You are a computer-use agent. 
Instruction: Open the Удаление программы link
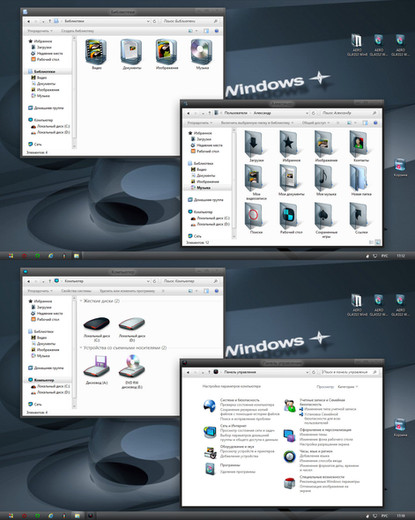pos(238,472)
